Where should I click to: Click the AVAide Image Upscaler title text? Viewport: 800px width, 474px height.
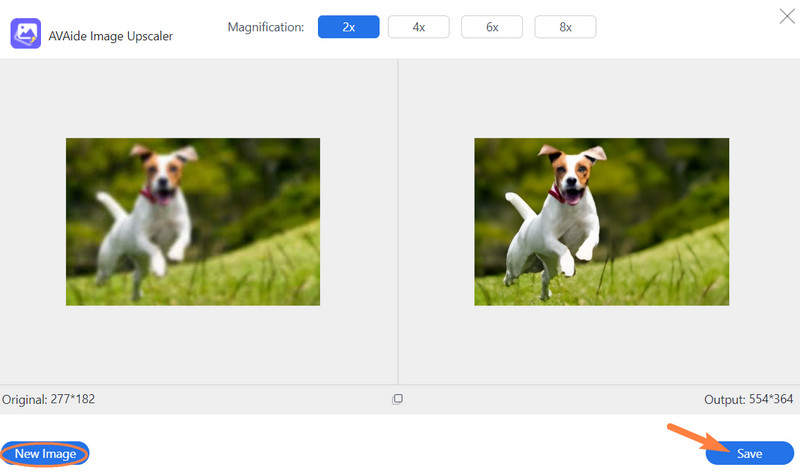tap(111, 35)
